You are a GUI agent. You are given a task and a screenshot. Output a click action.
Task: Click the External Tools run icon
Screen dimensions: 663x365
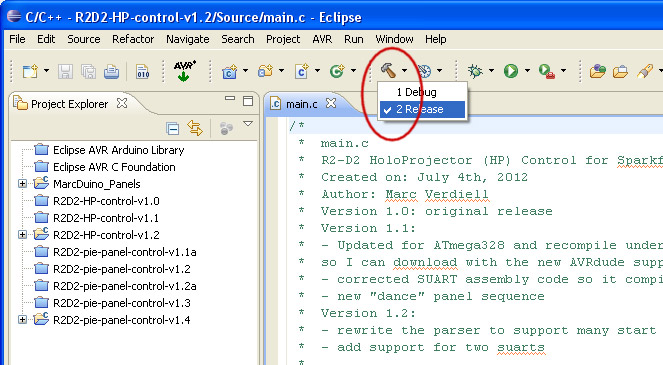coord(547,71)
